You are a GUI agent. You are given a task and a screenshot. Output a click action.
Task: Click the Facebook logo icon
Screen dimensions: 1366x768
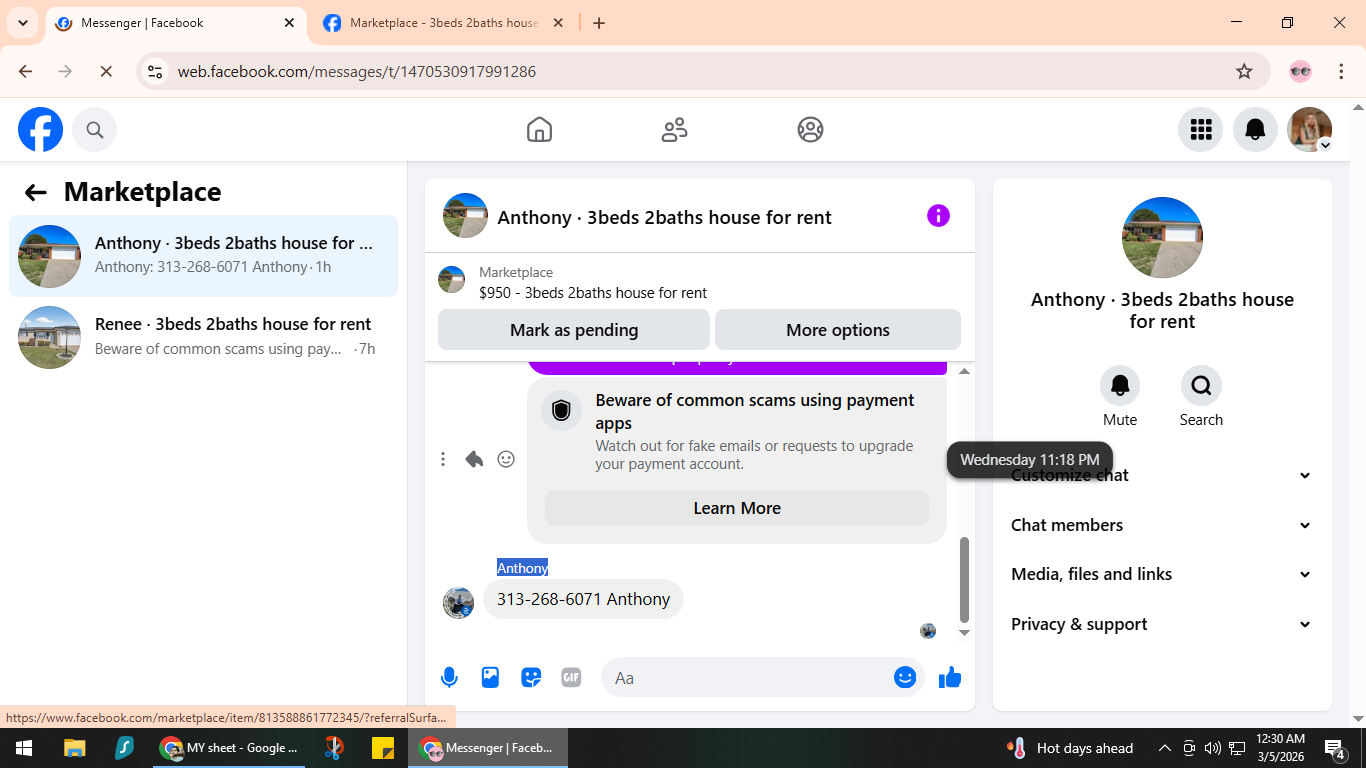click(41, 130)
